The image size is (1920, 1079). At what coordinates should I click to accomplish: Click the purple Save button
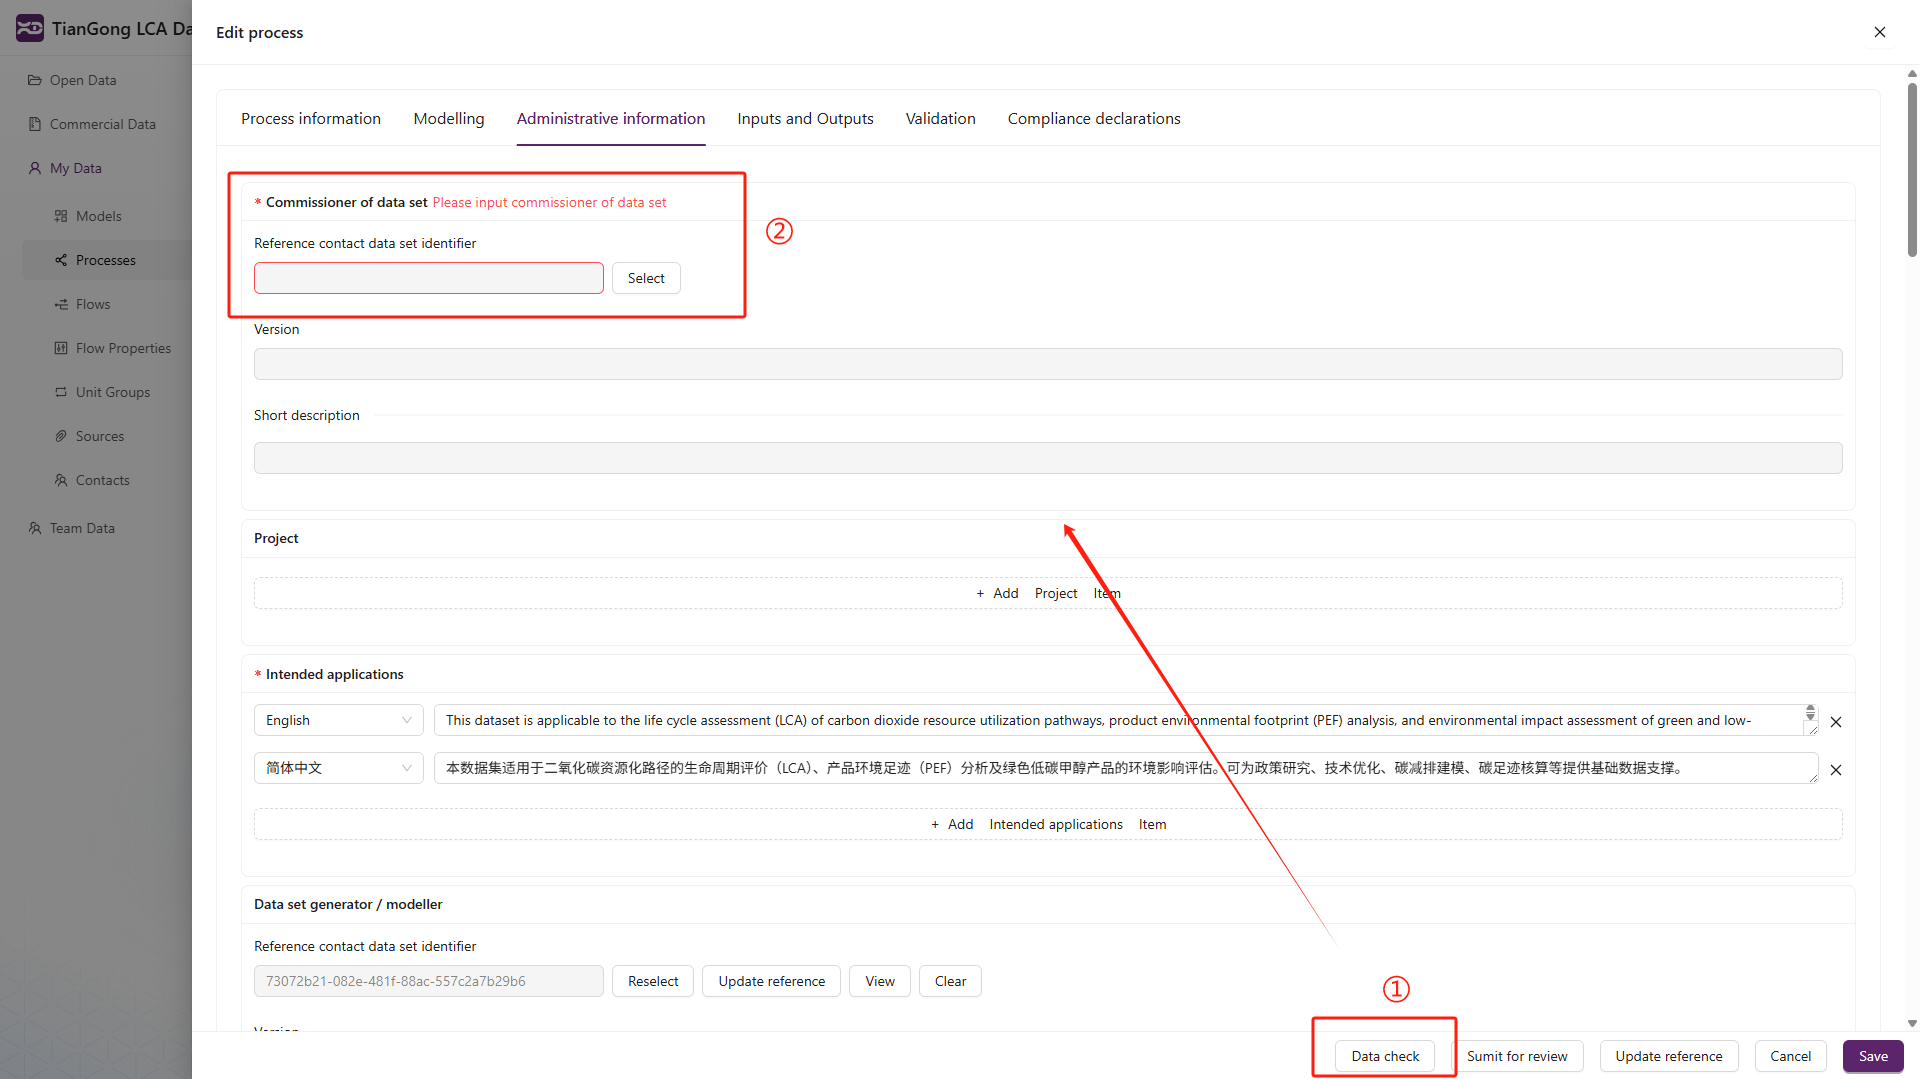click(x=1873, y=1056)
